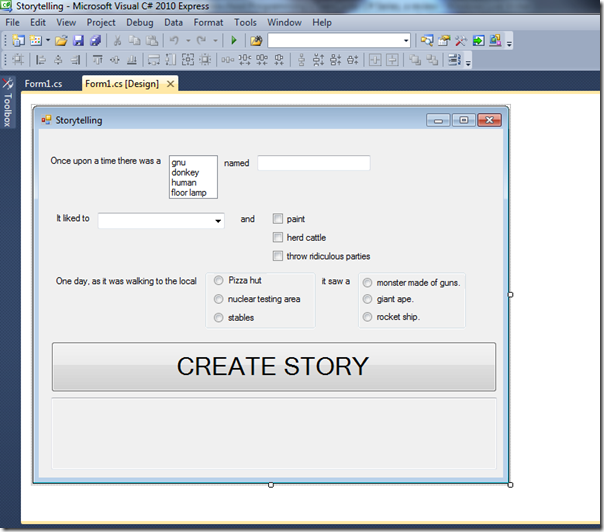The width and height of the screenshot is (604, 532).
Task: Open the Toolbox side panel
Action: pos(7,102)
